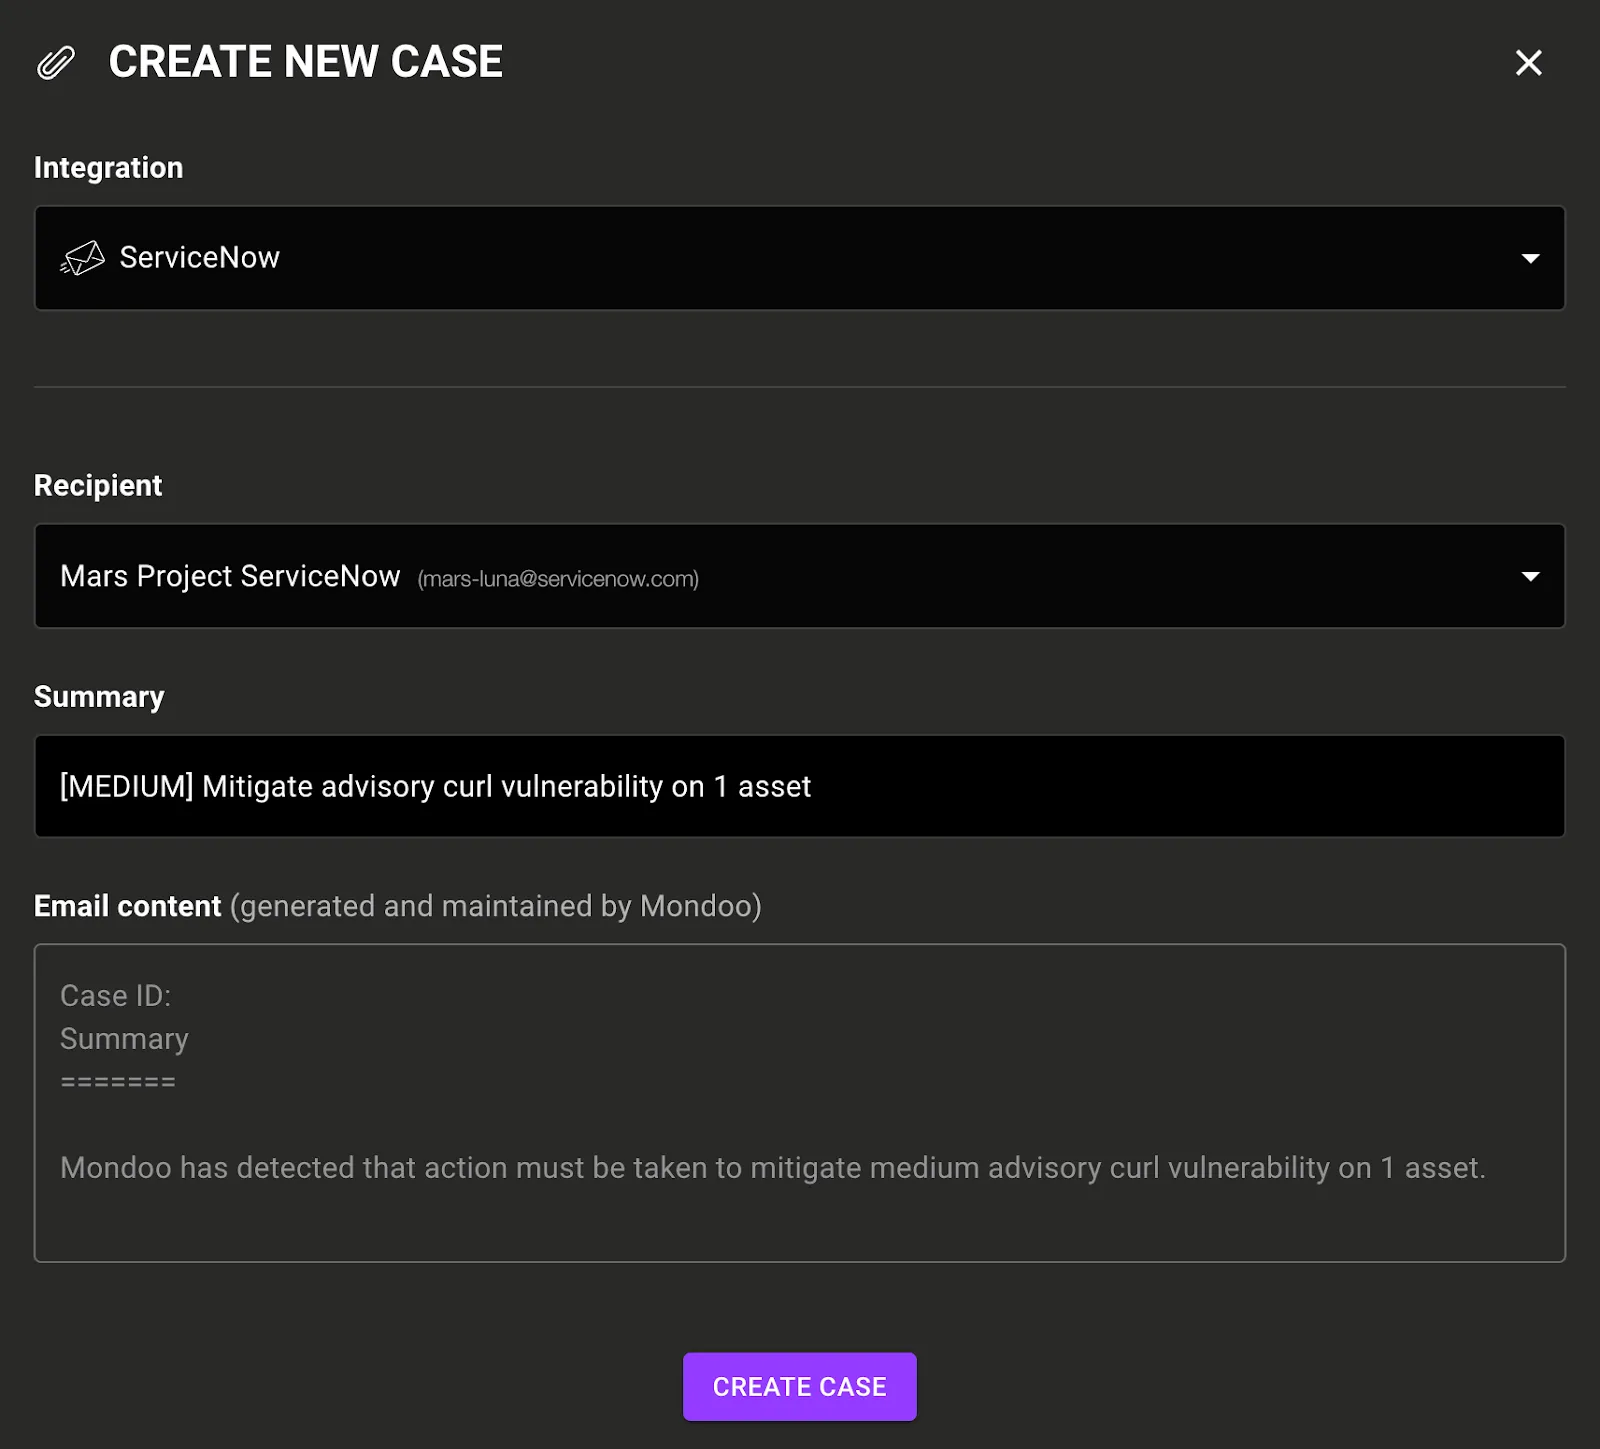1600x1449 pixels.
Task: Click the envelope icon next to ServiceNow
Action: click(x=82, y=258)
